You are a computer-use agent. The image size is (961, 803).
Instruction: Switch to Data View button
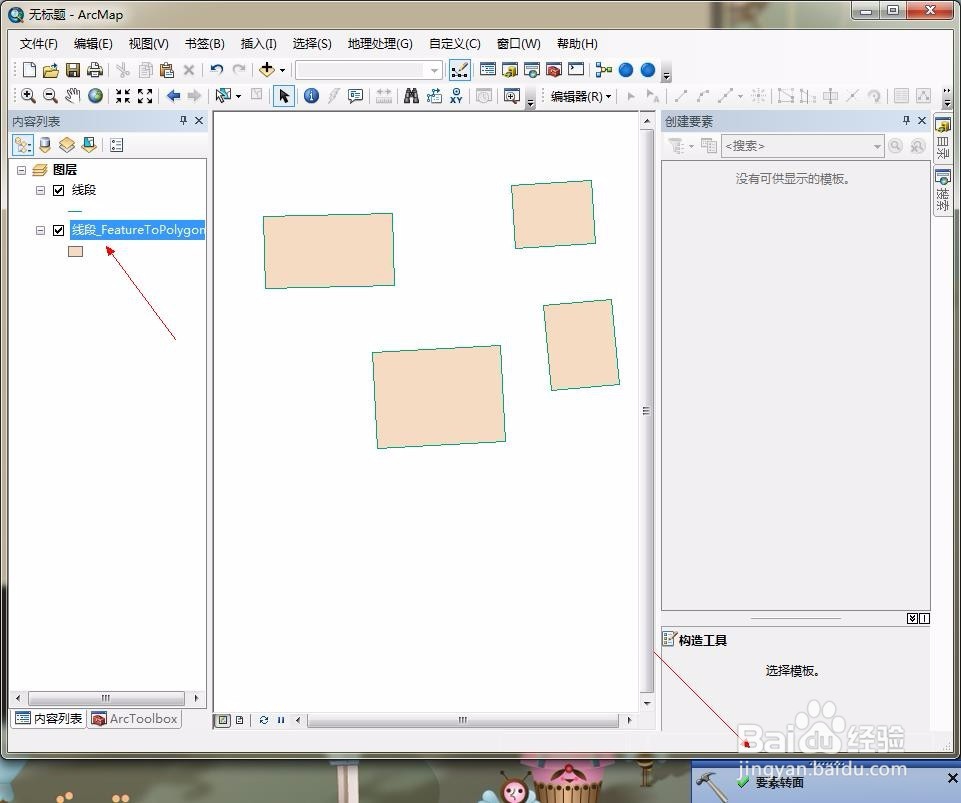(x=223, y=720)
